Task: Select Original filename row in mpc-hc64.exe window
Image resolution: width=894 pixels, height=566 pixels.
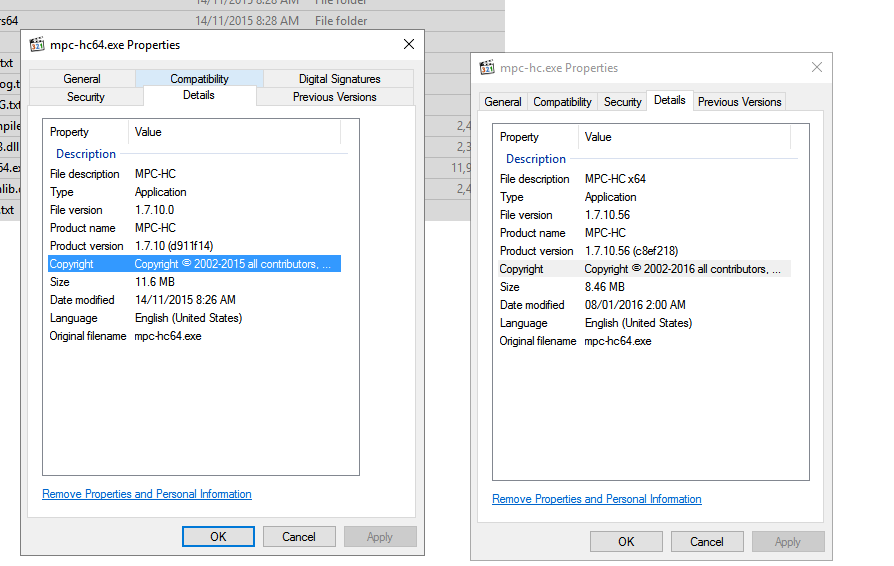Action: [x=194, y=336]
